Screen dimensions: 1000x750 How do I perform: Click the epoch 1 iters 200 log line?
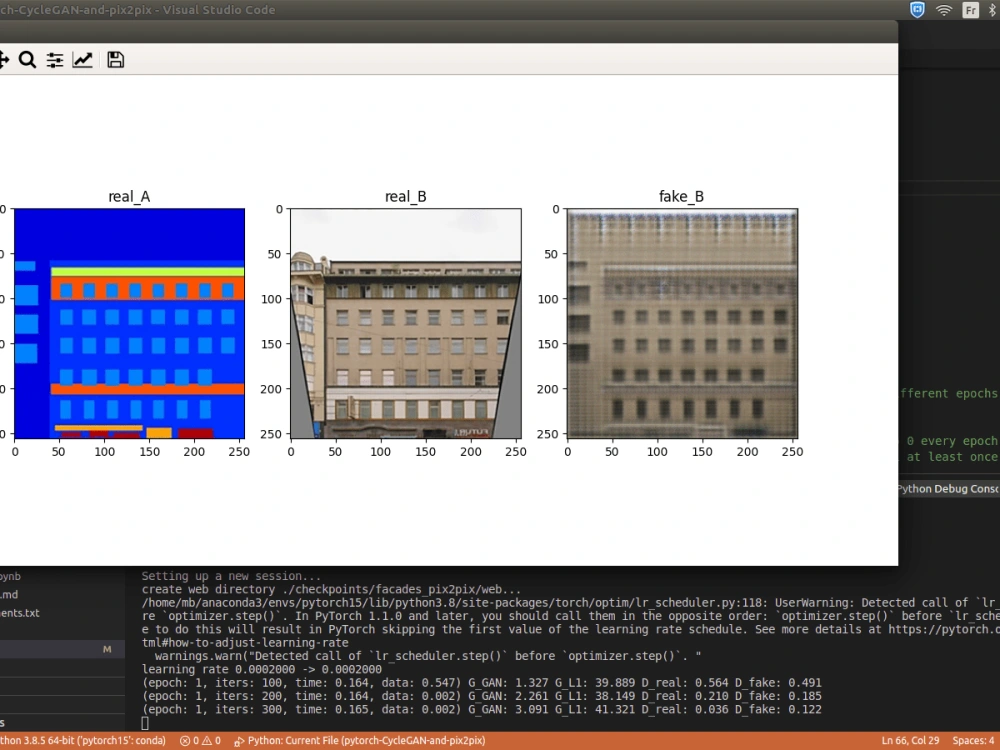click(482, 696)
